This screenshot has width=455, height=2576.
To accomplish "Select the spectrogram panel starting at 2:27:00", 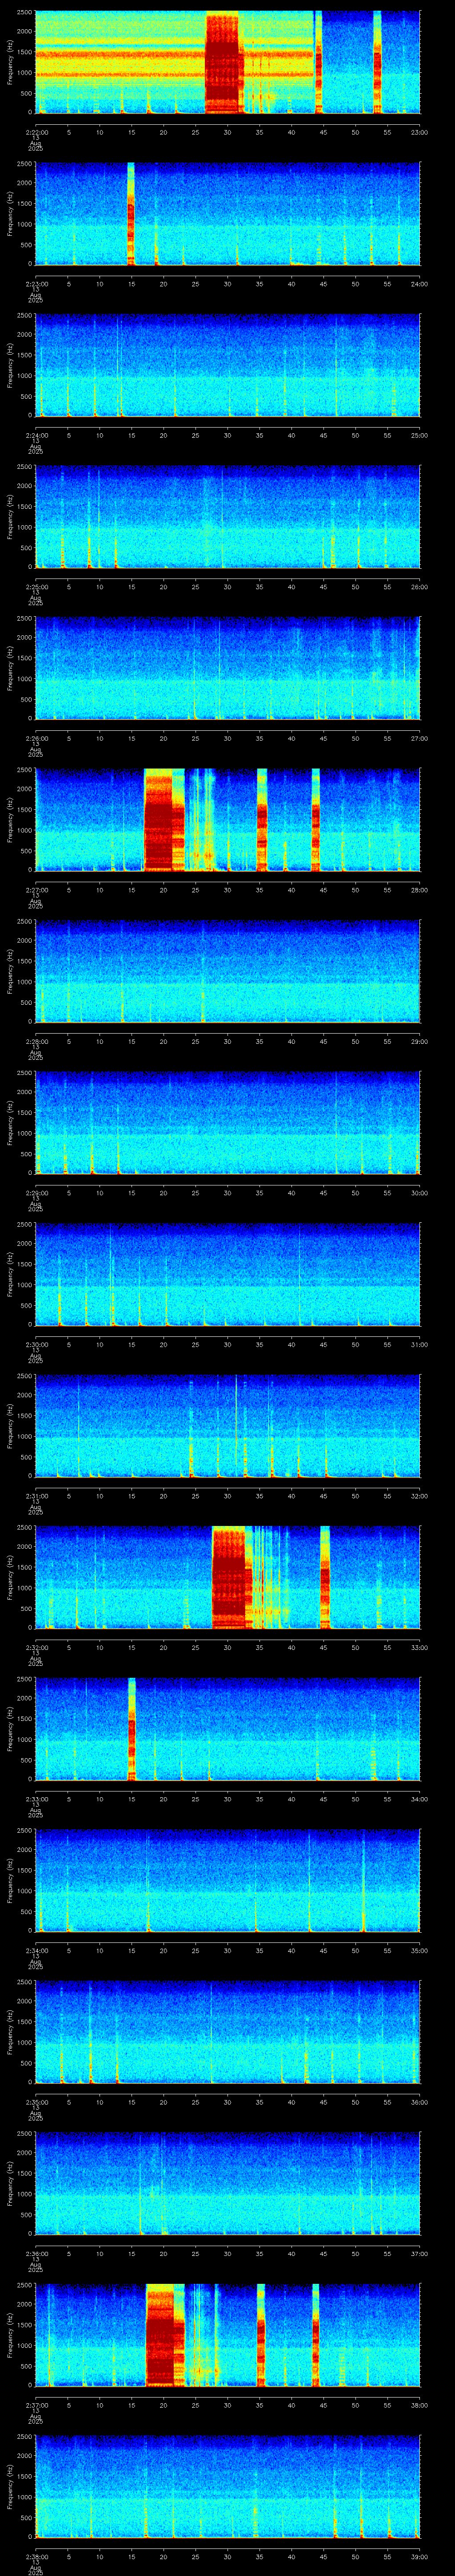I will [227, 820].
